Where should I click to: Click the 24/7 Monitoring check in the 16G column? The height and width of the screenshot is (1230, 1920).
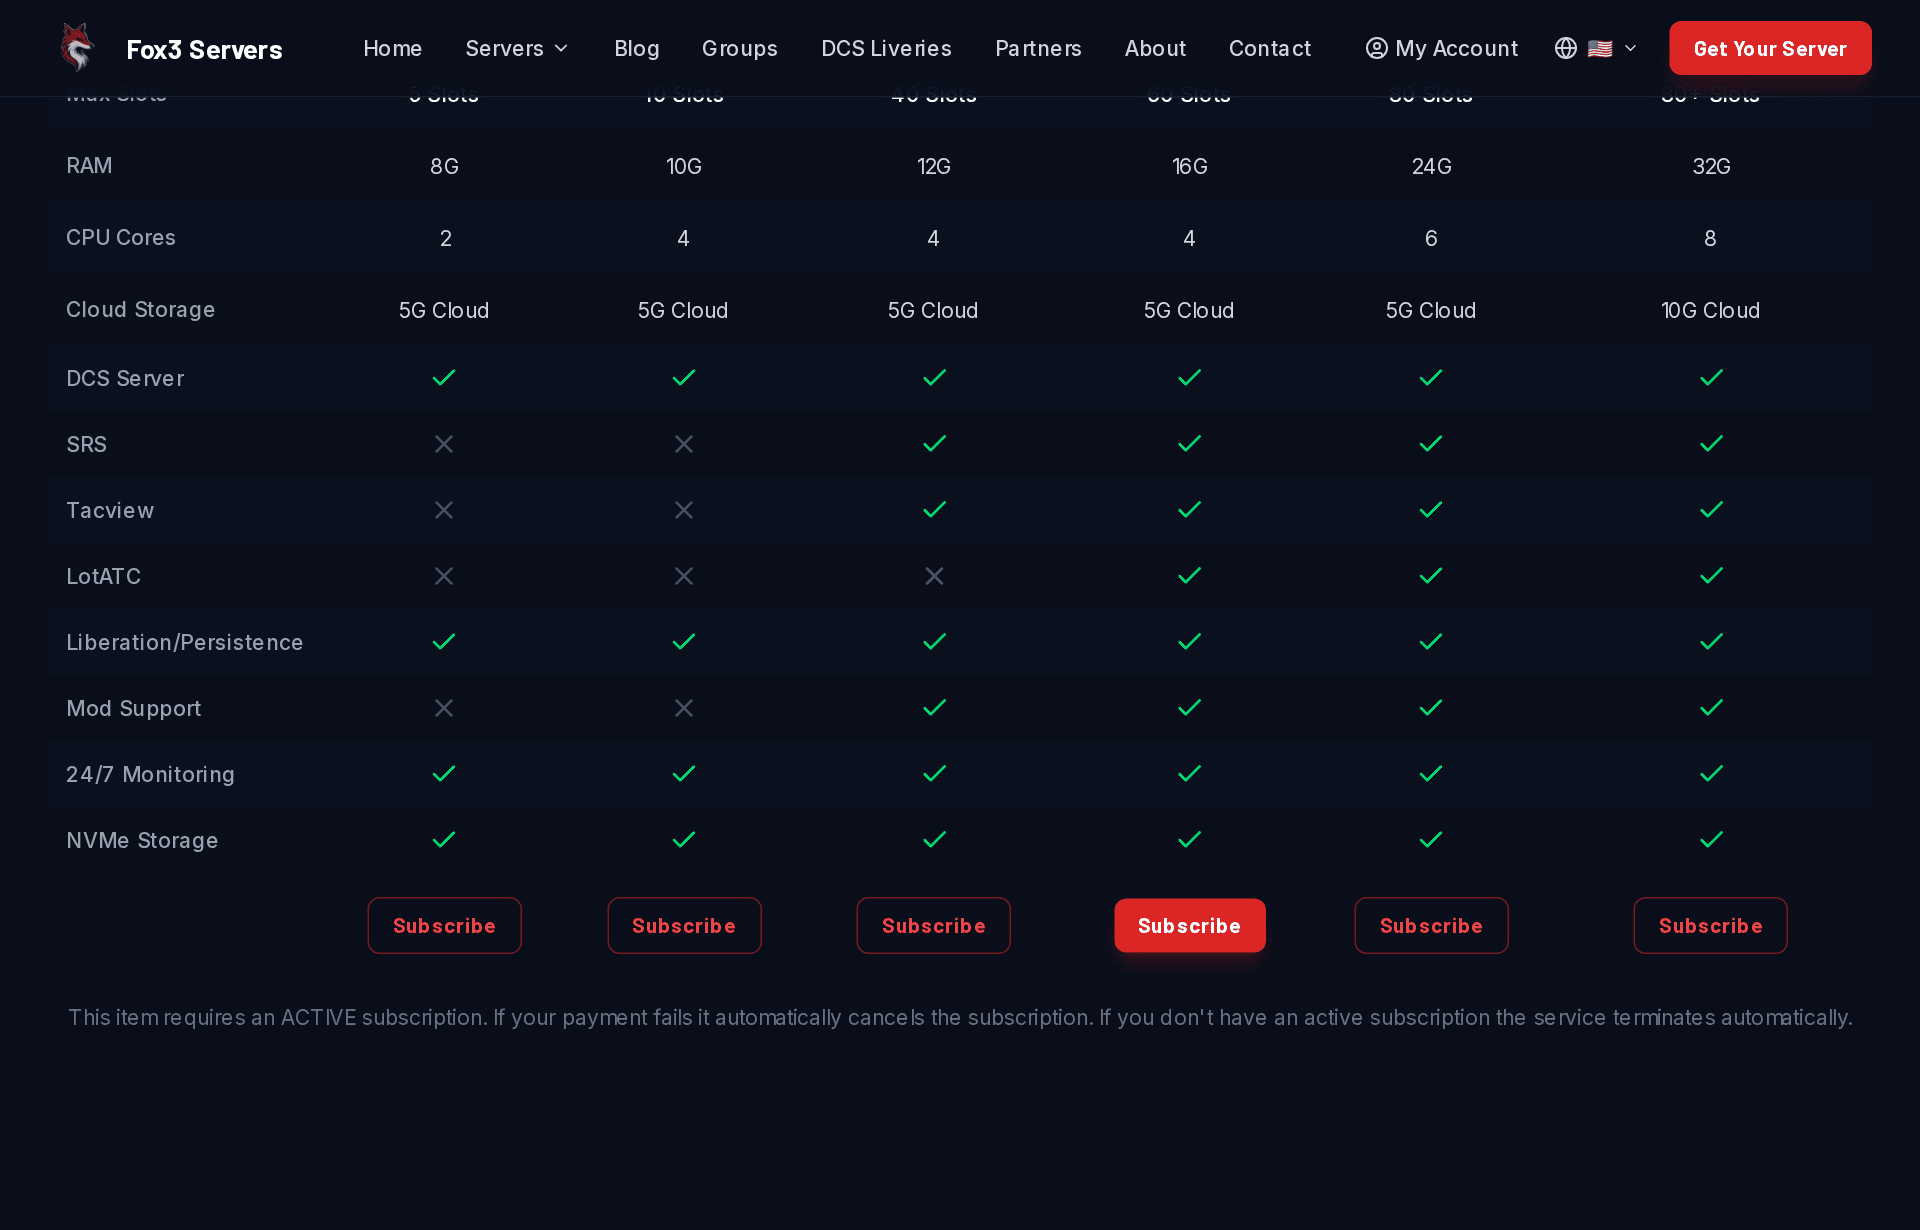[1190, 774]
